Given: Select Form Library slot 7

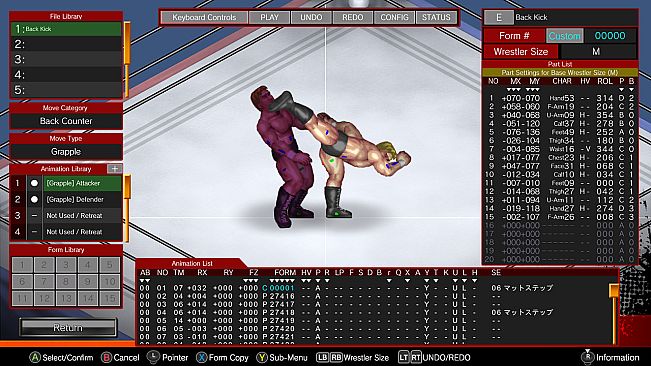Looking at the screenshot, I should tap(44, 281).
